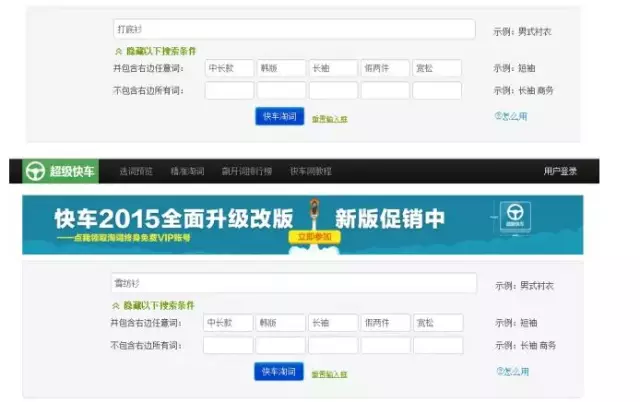The height and width of the screenshot is (402, 640).
Task: Open the 怎么用 help link in 雪纺衫 panel
Action: [x=513, y=371]
